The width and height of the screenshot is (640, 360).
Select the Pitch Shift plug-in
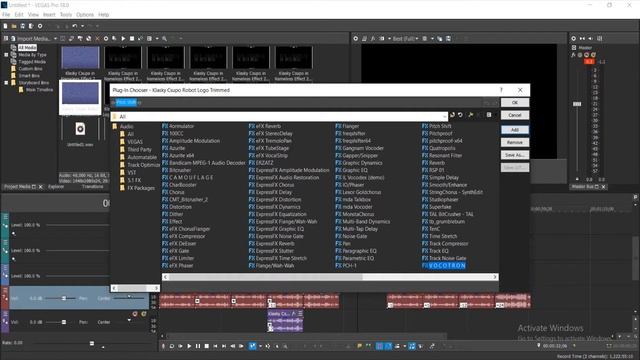440,126
